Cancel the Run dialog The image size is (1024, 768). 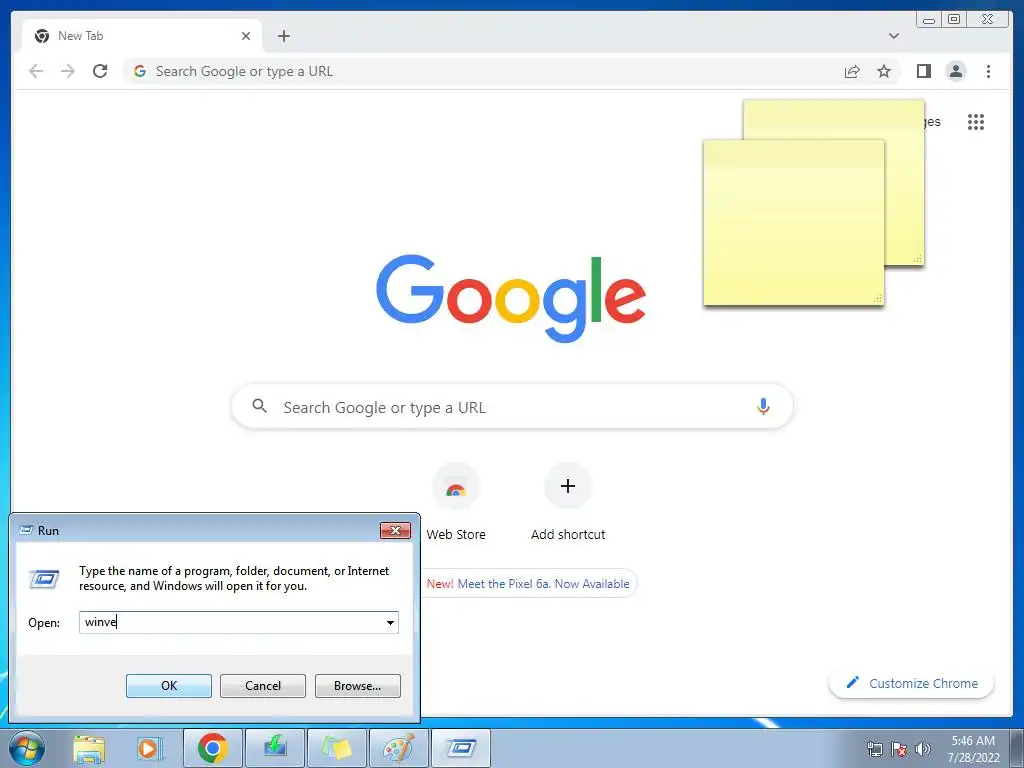point(263,686)
